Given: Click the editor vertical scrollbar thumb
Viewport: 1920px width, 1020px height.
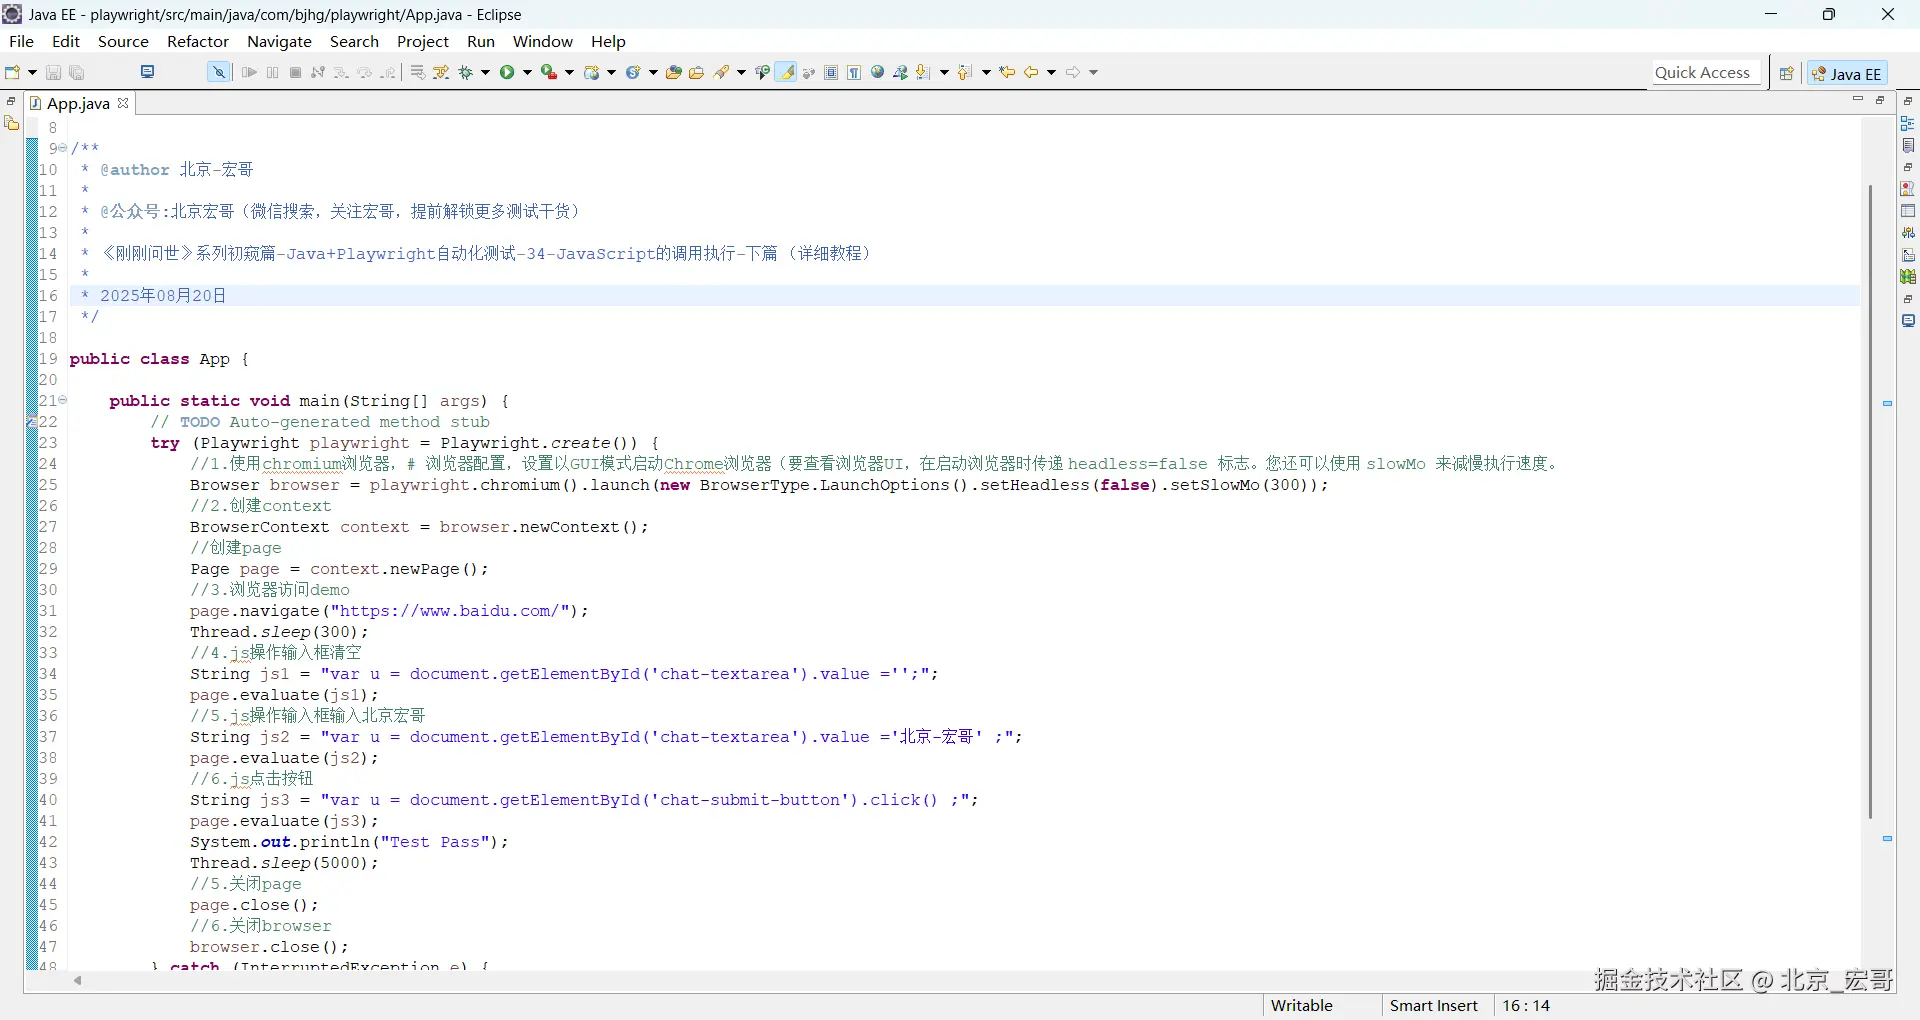Looking at the screenshot, I should click(x=1870, y=501).
